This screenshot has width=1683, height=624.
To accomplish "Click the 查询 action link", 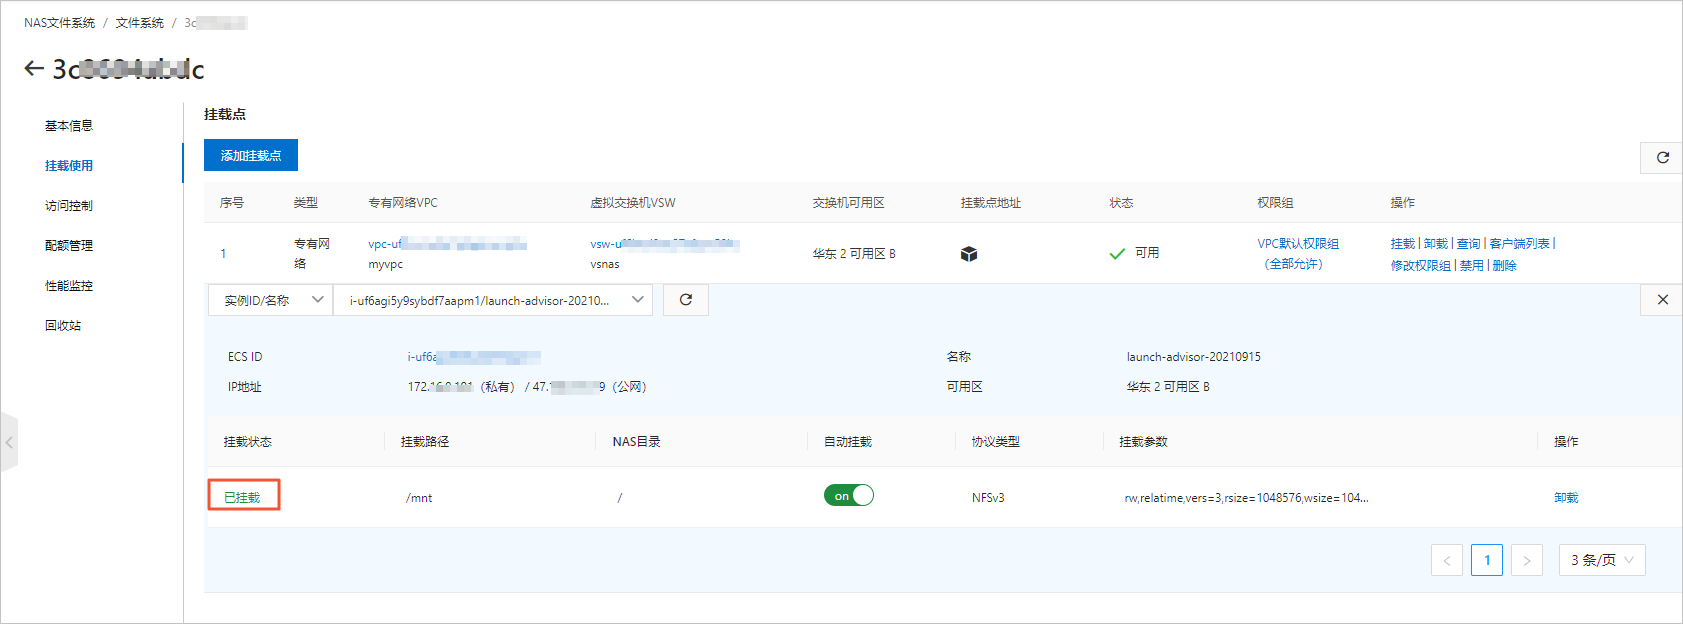I will point(1469,244).
